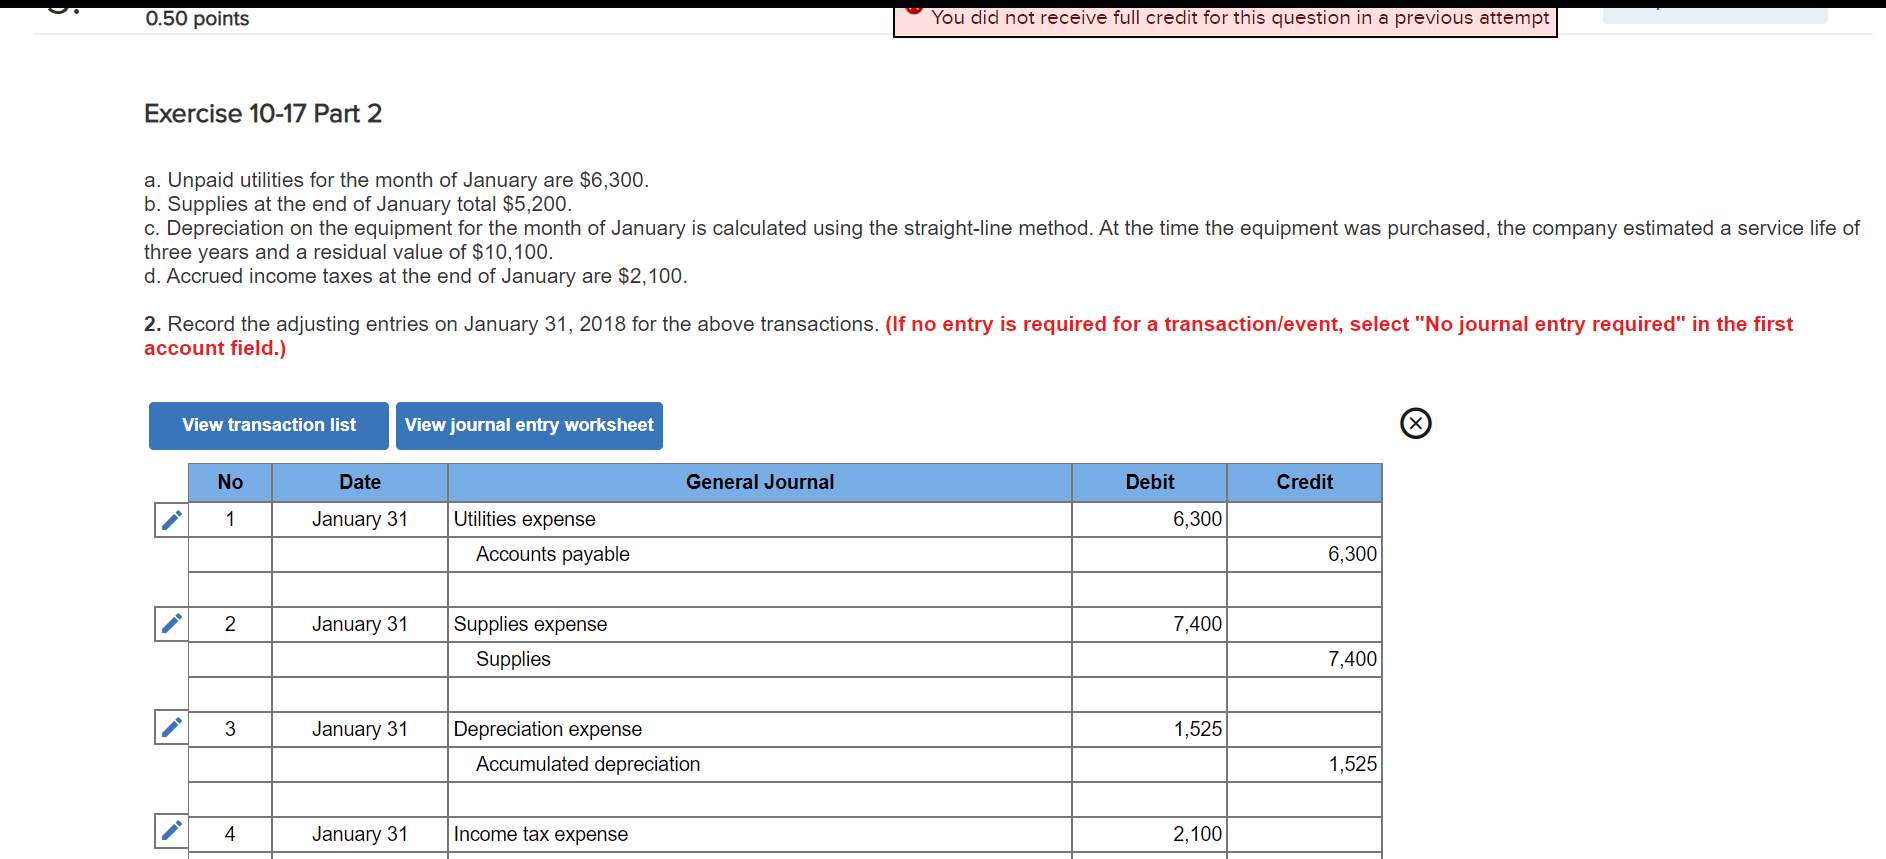Edit journal entry number 2 pencil icon
Screen dimensions: 1886x859
[172, 624]
